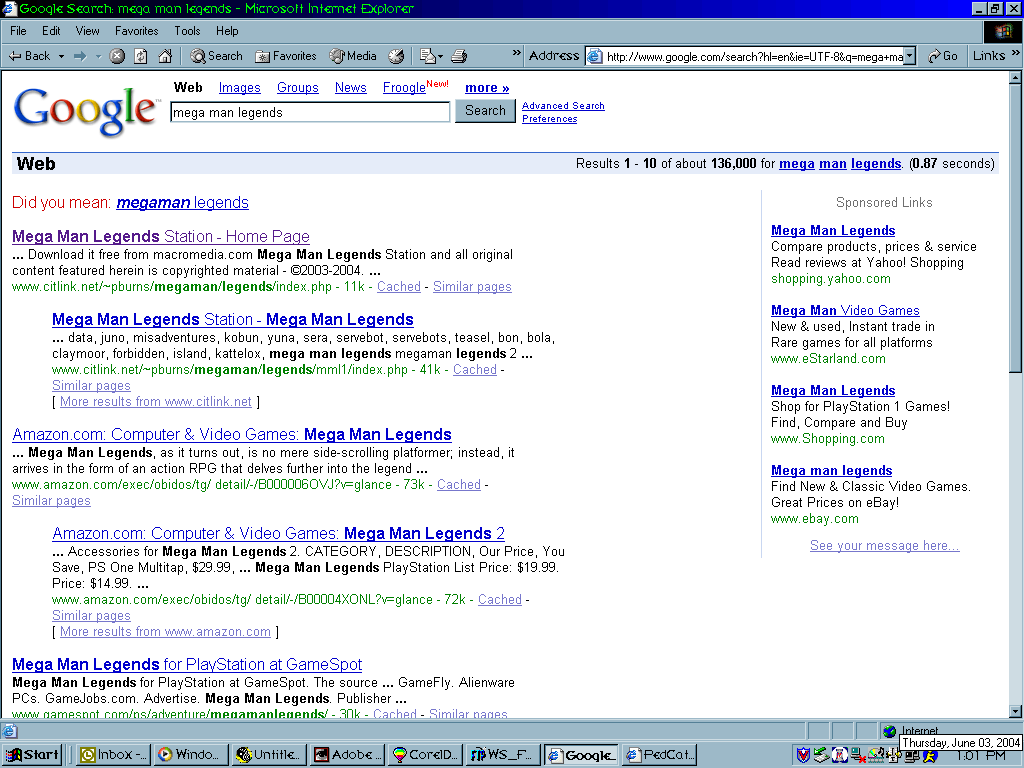Image resolution: width=1024 pixels, height=768 pixels.
Task: Open the Favorites pane
Action: (x=286, y=56)
